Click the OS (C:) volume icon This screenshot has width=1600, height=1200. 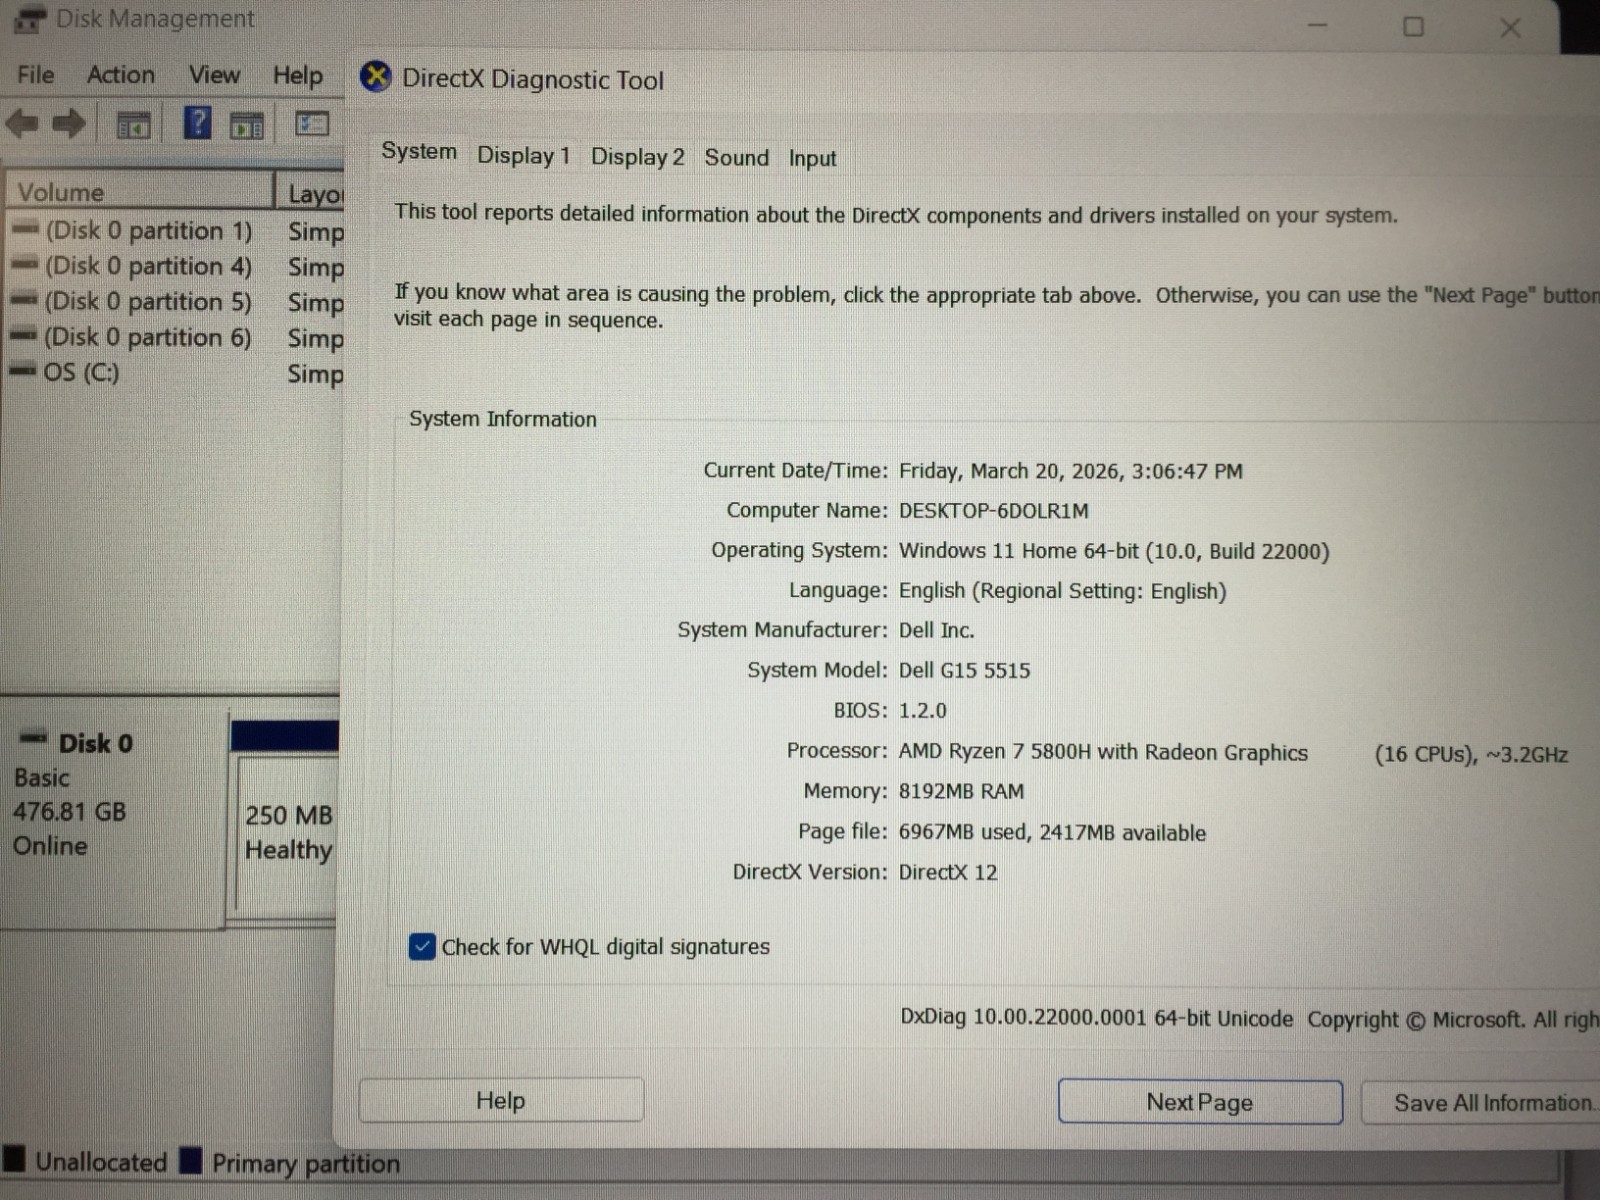point(22,371)
